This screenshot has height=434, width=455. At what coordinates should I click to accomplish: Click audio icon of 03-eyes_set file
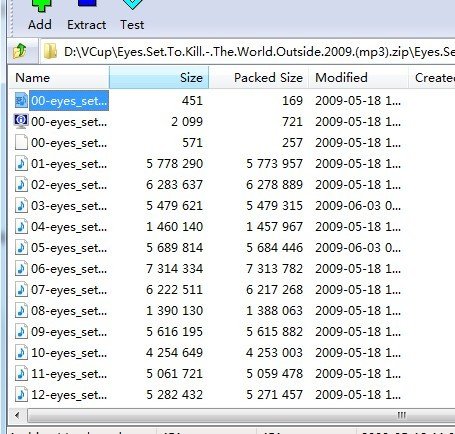(x=21, y=206)
